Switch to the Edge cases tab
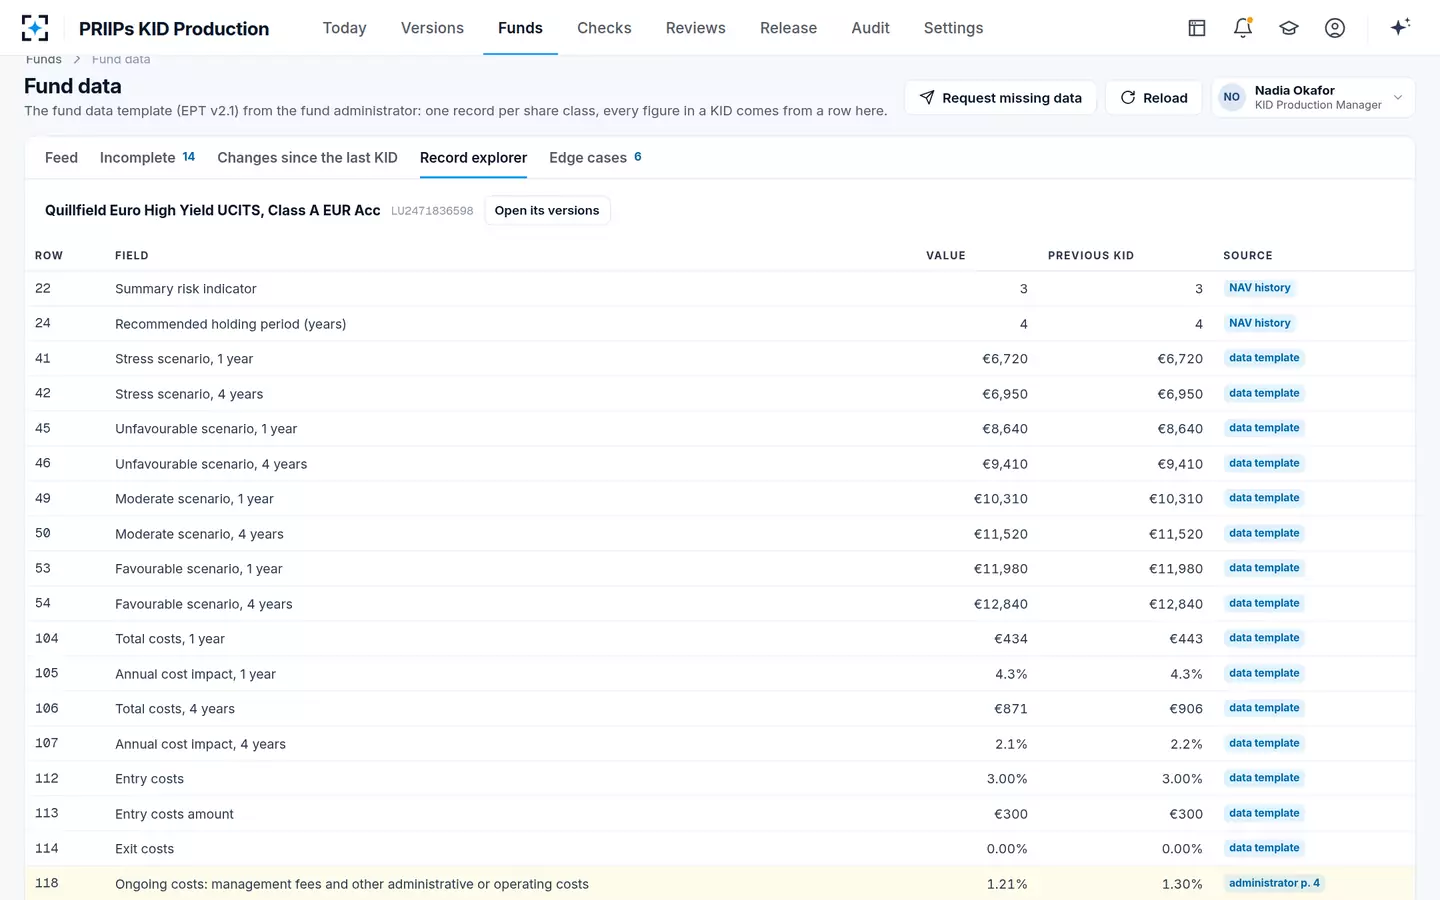 [595, 158]
